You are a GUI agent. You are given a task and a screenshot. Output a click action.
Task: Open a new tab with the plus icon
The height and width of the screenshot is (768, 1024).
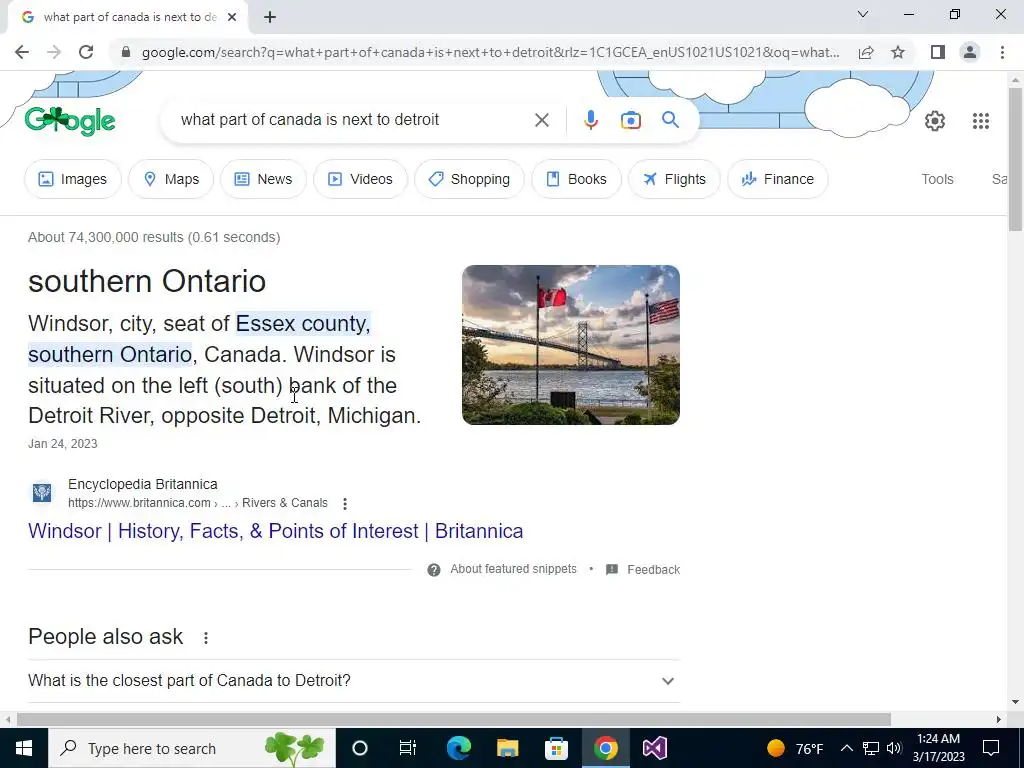click(x=270, y=18)
